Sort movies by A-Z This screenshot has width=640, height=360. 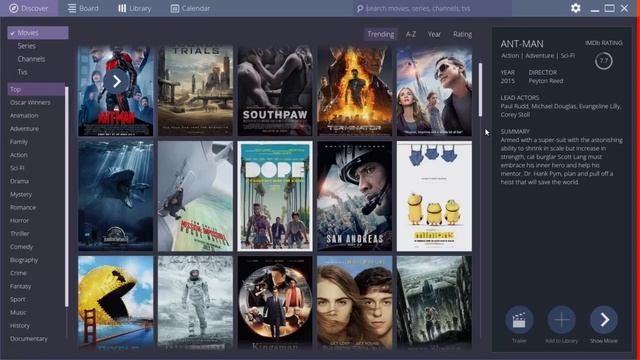click(x=411, y=34)
